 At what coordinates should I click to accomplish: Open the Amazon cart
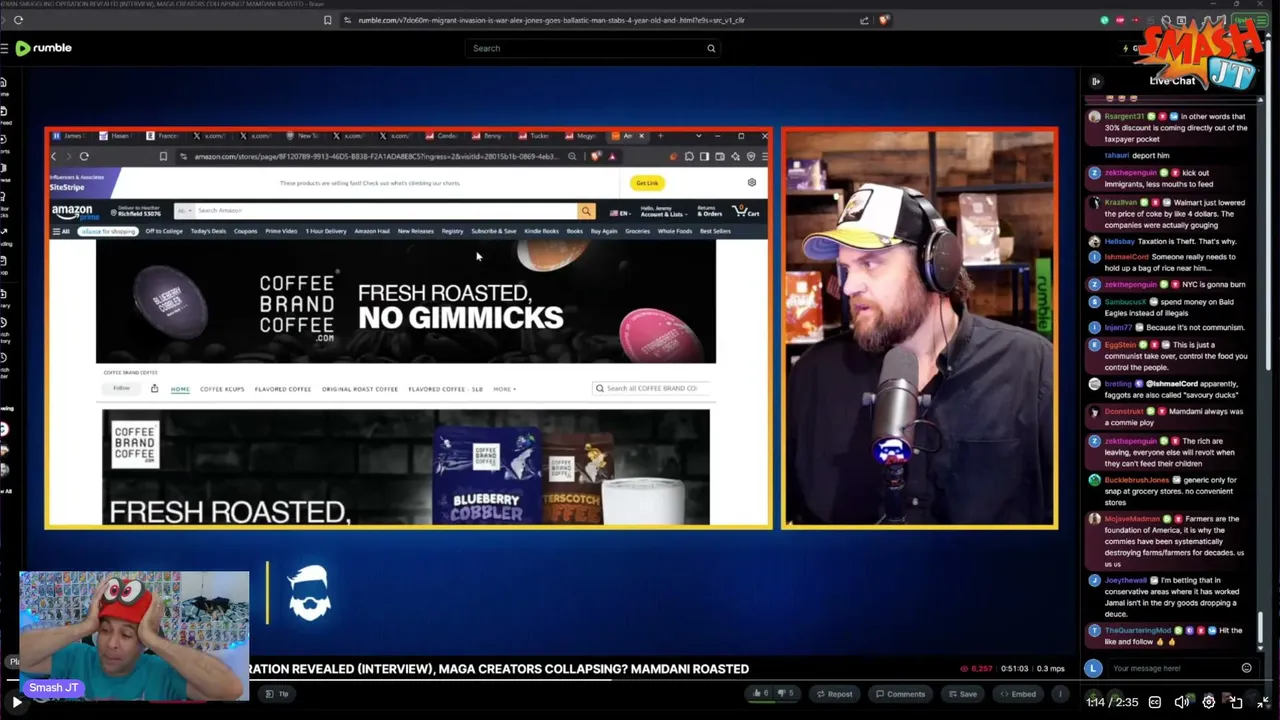pyautogui.click(x=746, y=212)
